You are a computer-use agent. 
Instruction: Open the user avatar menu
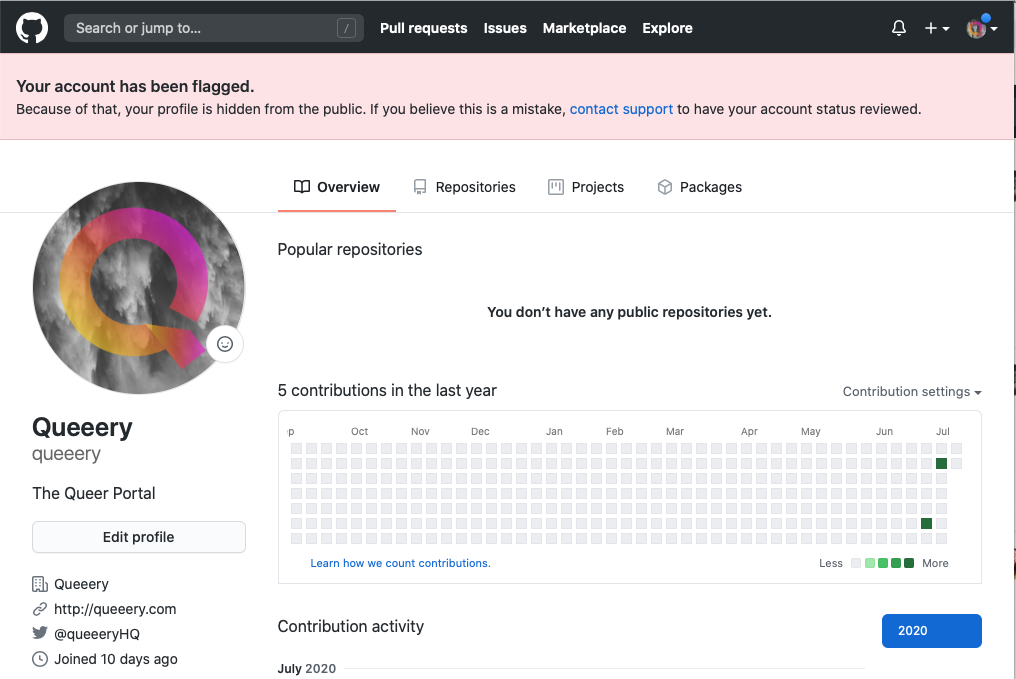point(982,28)
